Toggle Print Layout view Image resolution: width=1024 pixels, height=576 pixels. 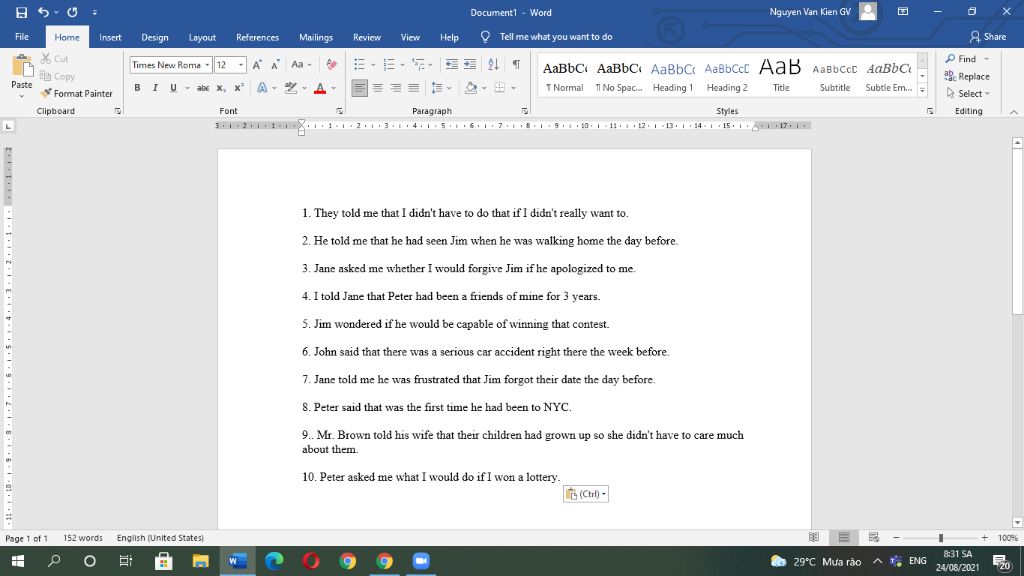pos(844,537)
